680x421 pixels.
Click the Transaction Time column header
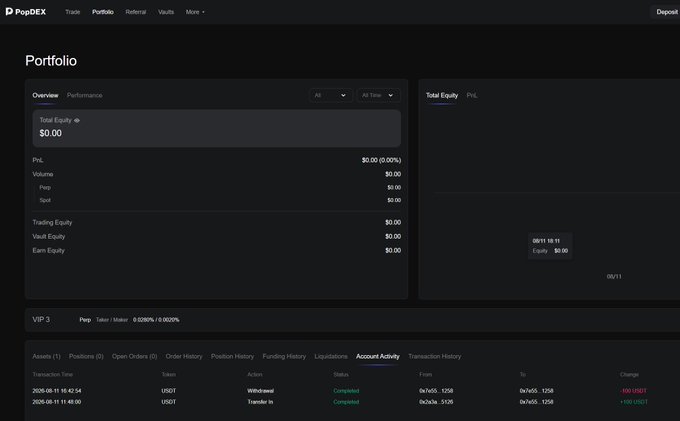coord(52,375)
